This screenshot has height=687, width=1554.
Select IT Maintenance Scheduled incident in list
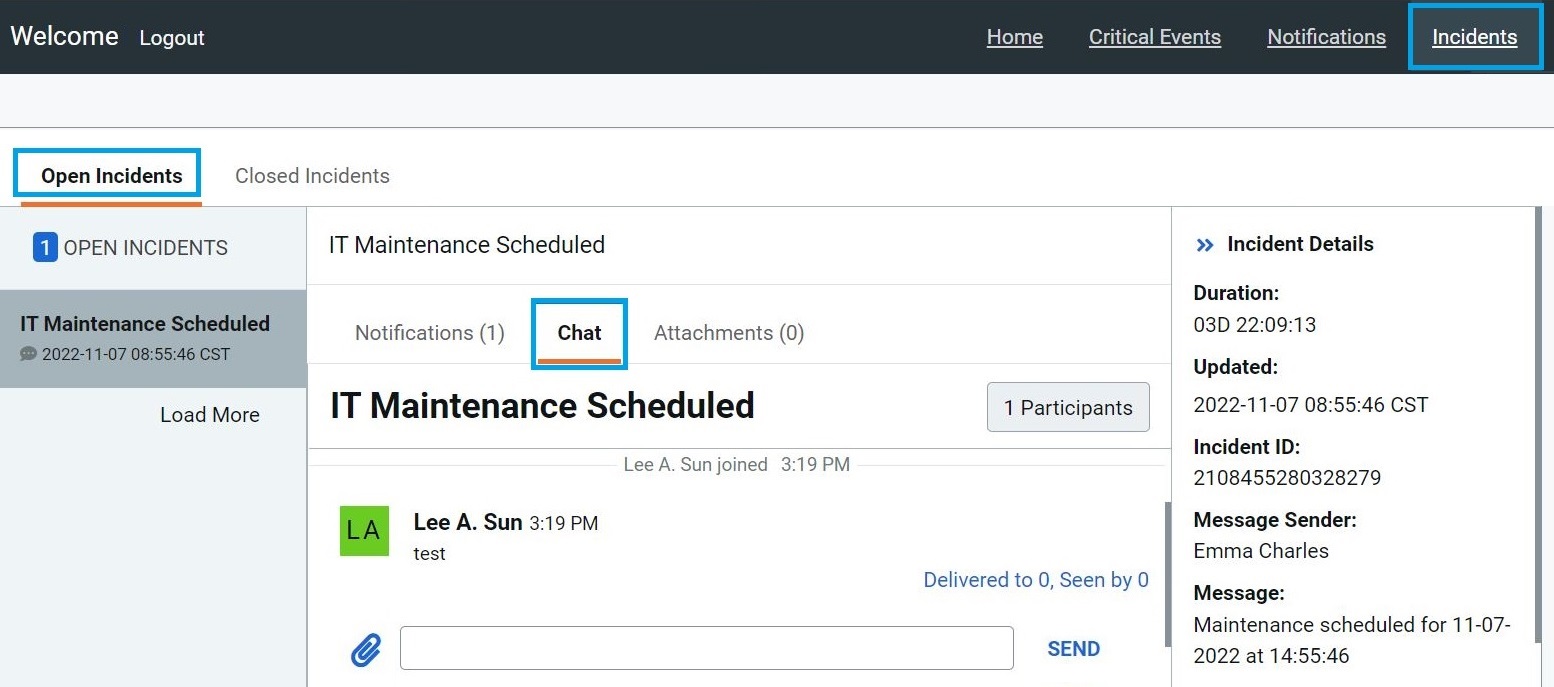point(153,338)
